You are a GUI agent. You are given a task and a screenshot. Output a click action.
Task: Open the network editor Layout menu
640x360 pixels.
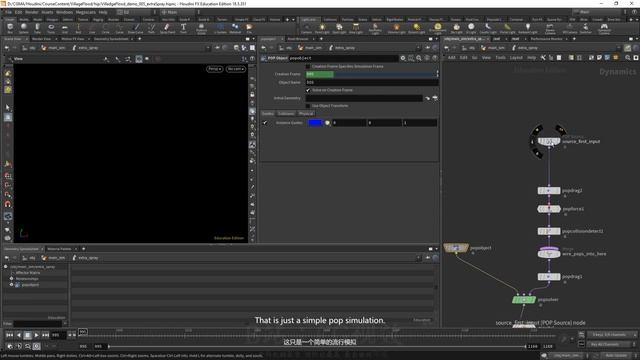(516, 58)
